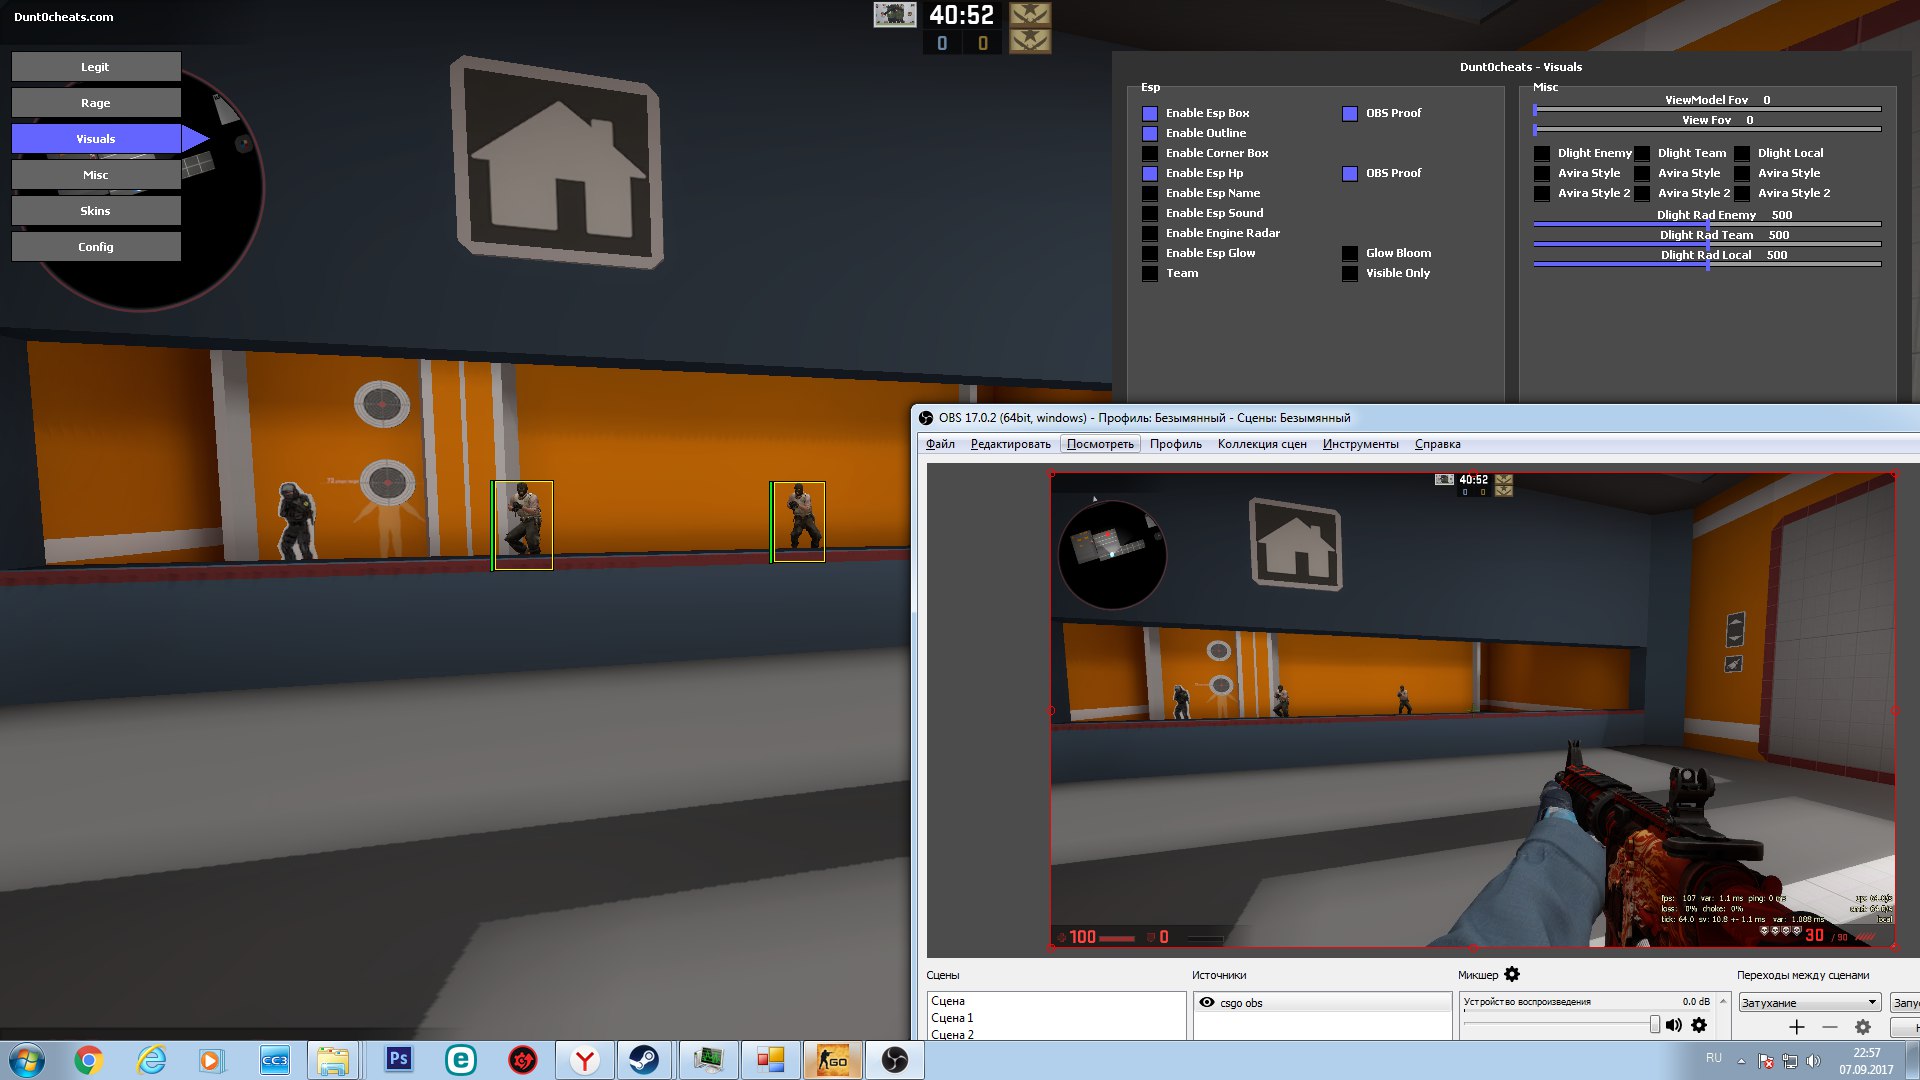Remove scene transition with minus icon
1920x1080 pixels.
pos(1830,1027)
